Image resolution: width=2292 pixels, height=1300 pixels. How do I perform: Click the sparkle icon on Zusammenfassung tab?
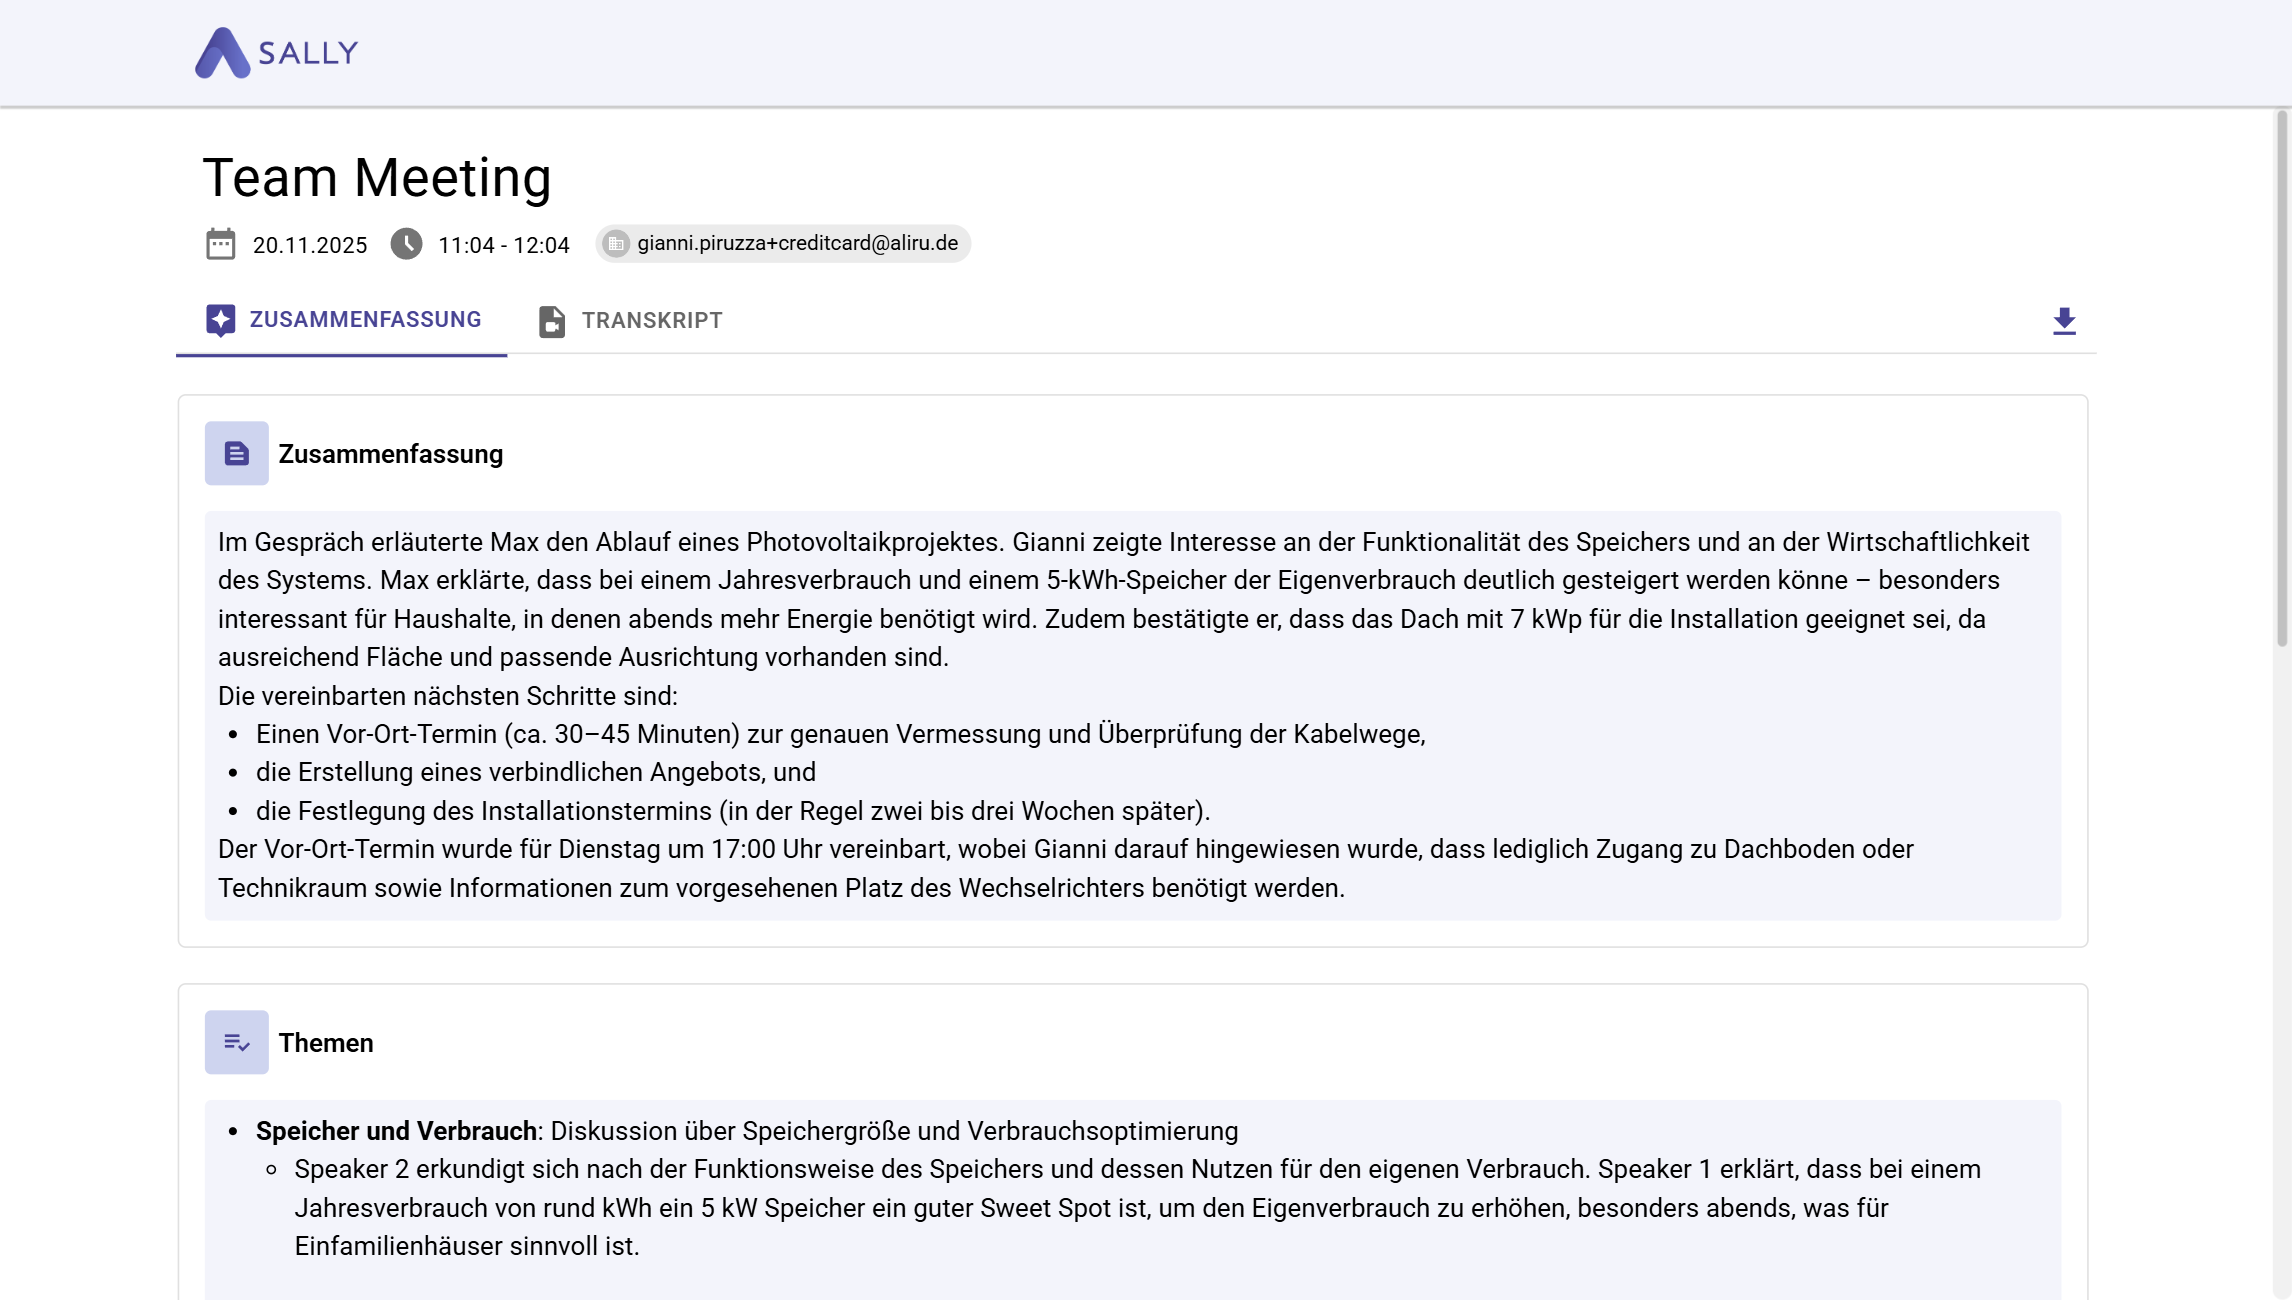[x=220, y=320]
